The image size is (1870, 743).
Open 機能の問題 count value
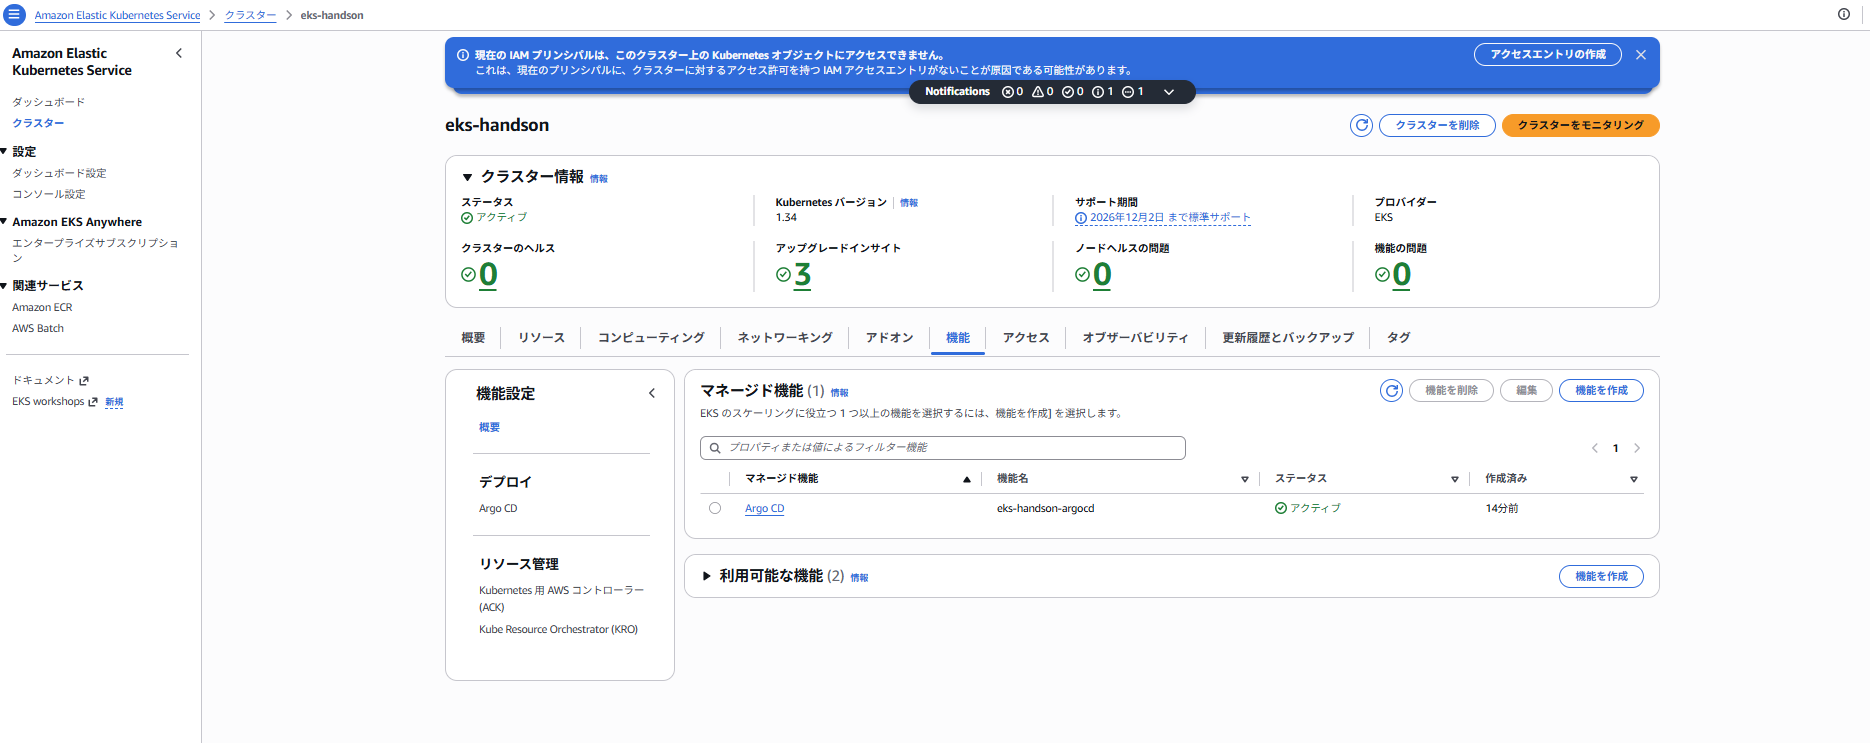coord(1402,275)
